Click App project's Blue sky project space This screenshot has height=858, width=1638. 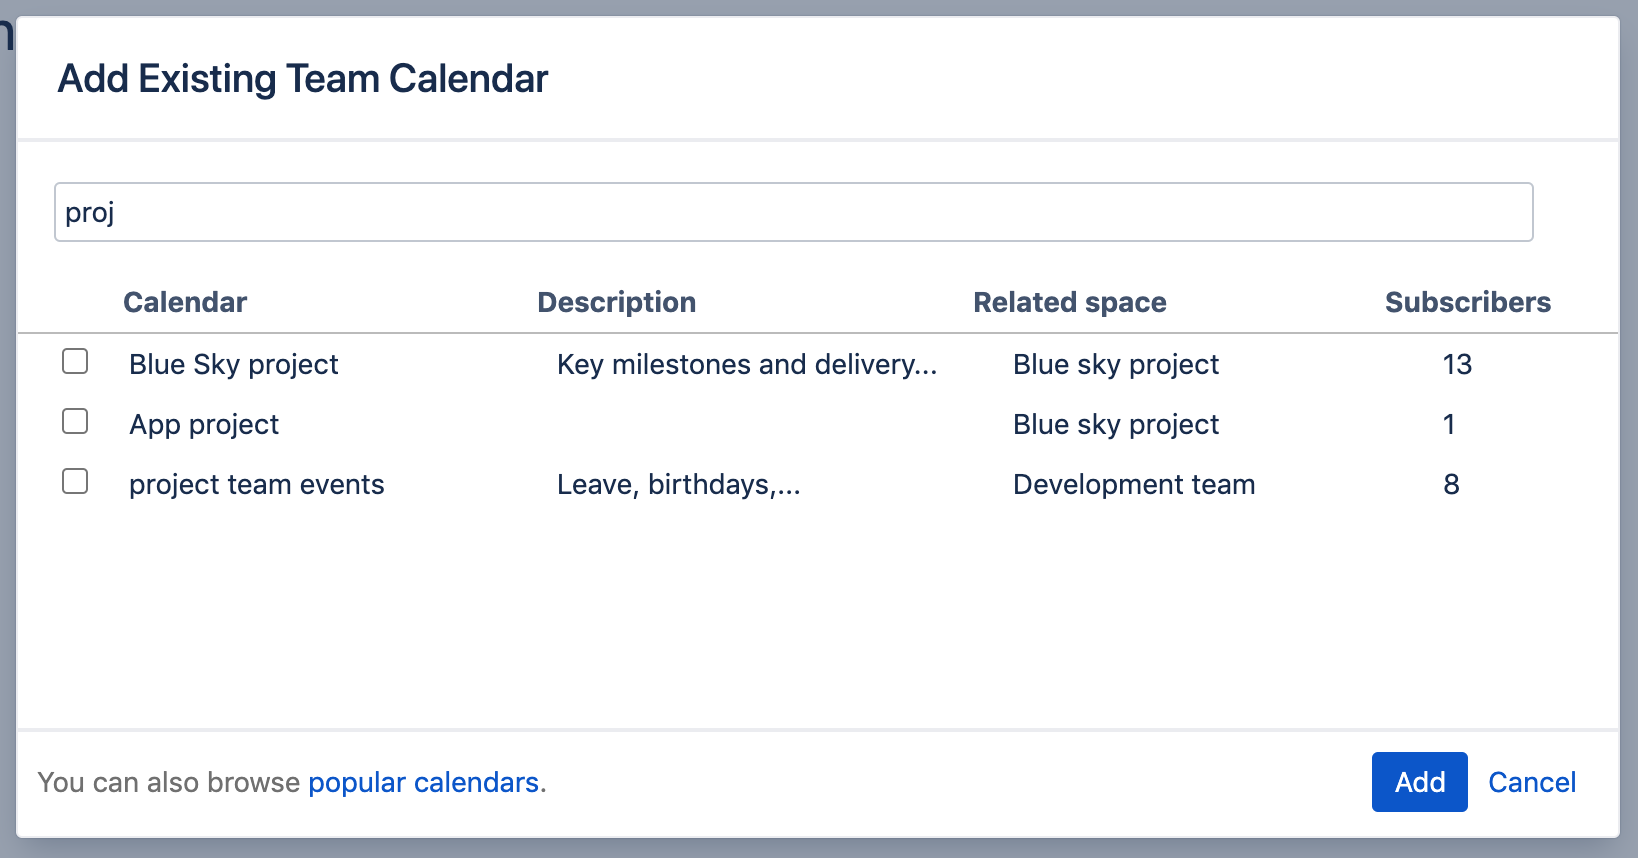pos(1115,424)
